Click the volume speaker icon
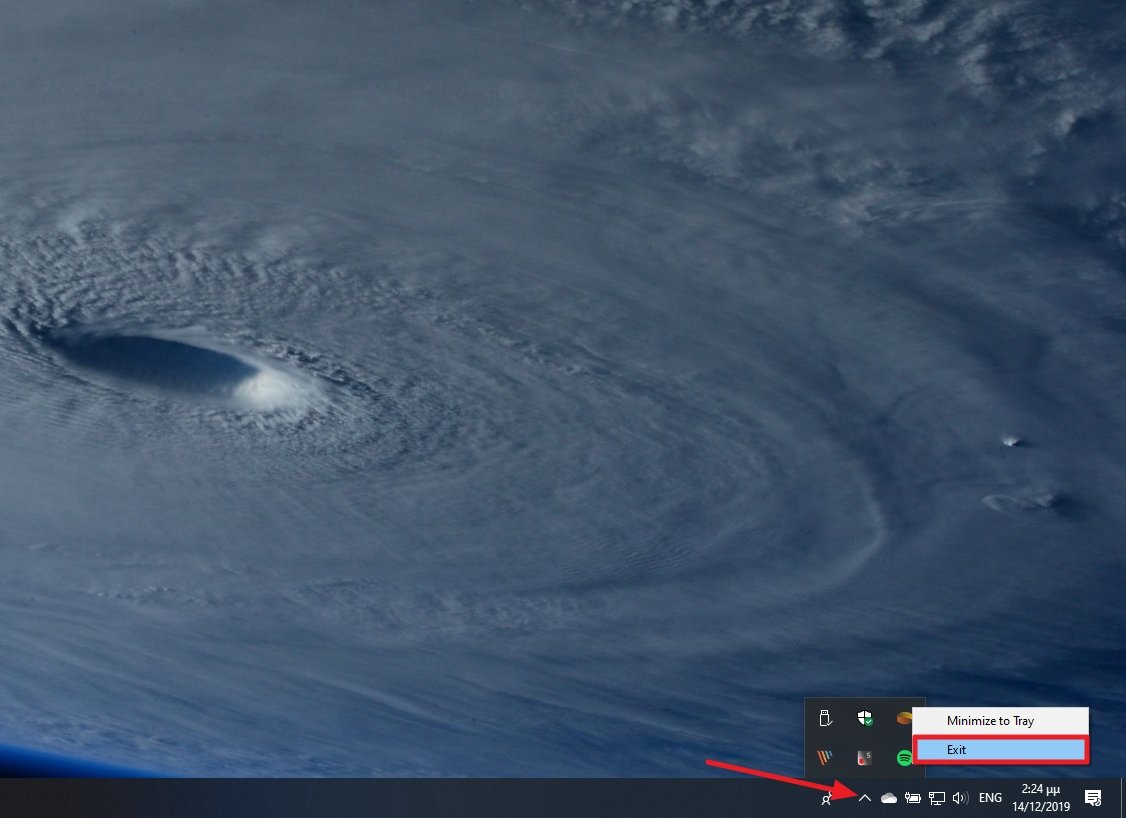 [x=961, y=798]
